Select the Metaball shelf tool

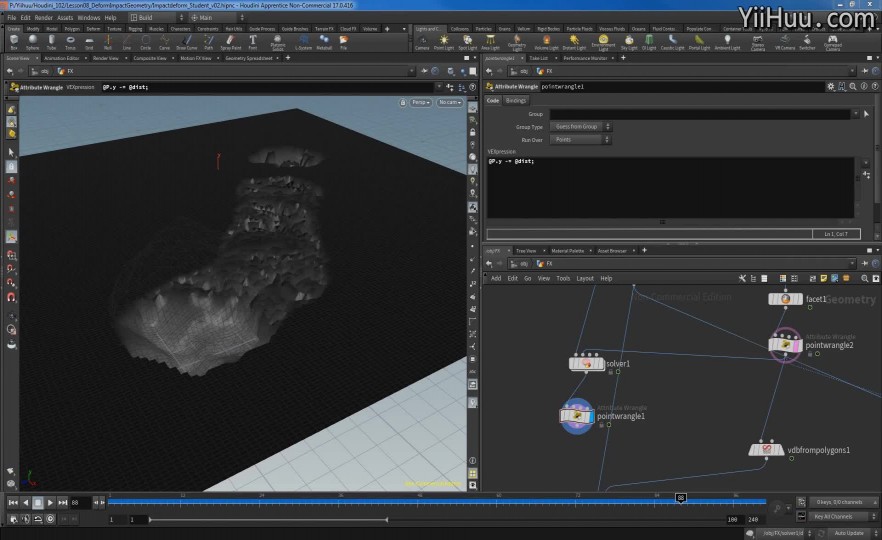324,42
